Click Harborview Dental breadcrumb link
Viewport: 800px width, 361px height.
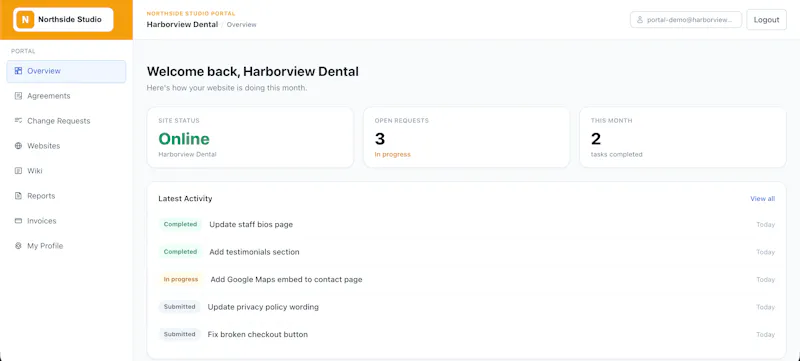pos(182,24)
